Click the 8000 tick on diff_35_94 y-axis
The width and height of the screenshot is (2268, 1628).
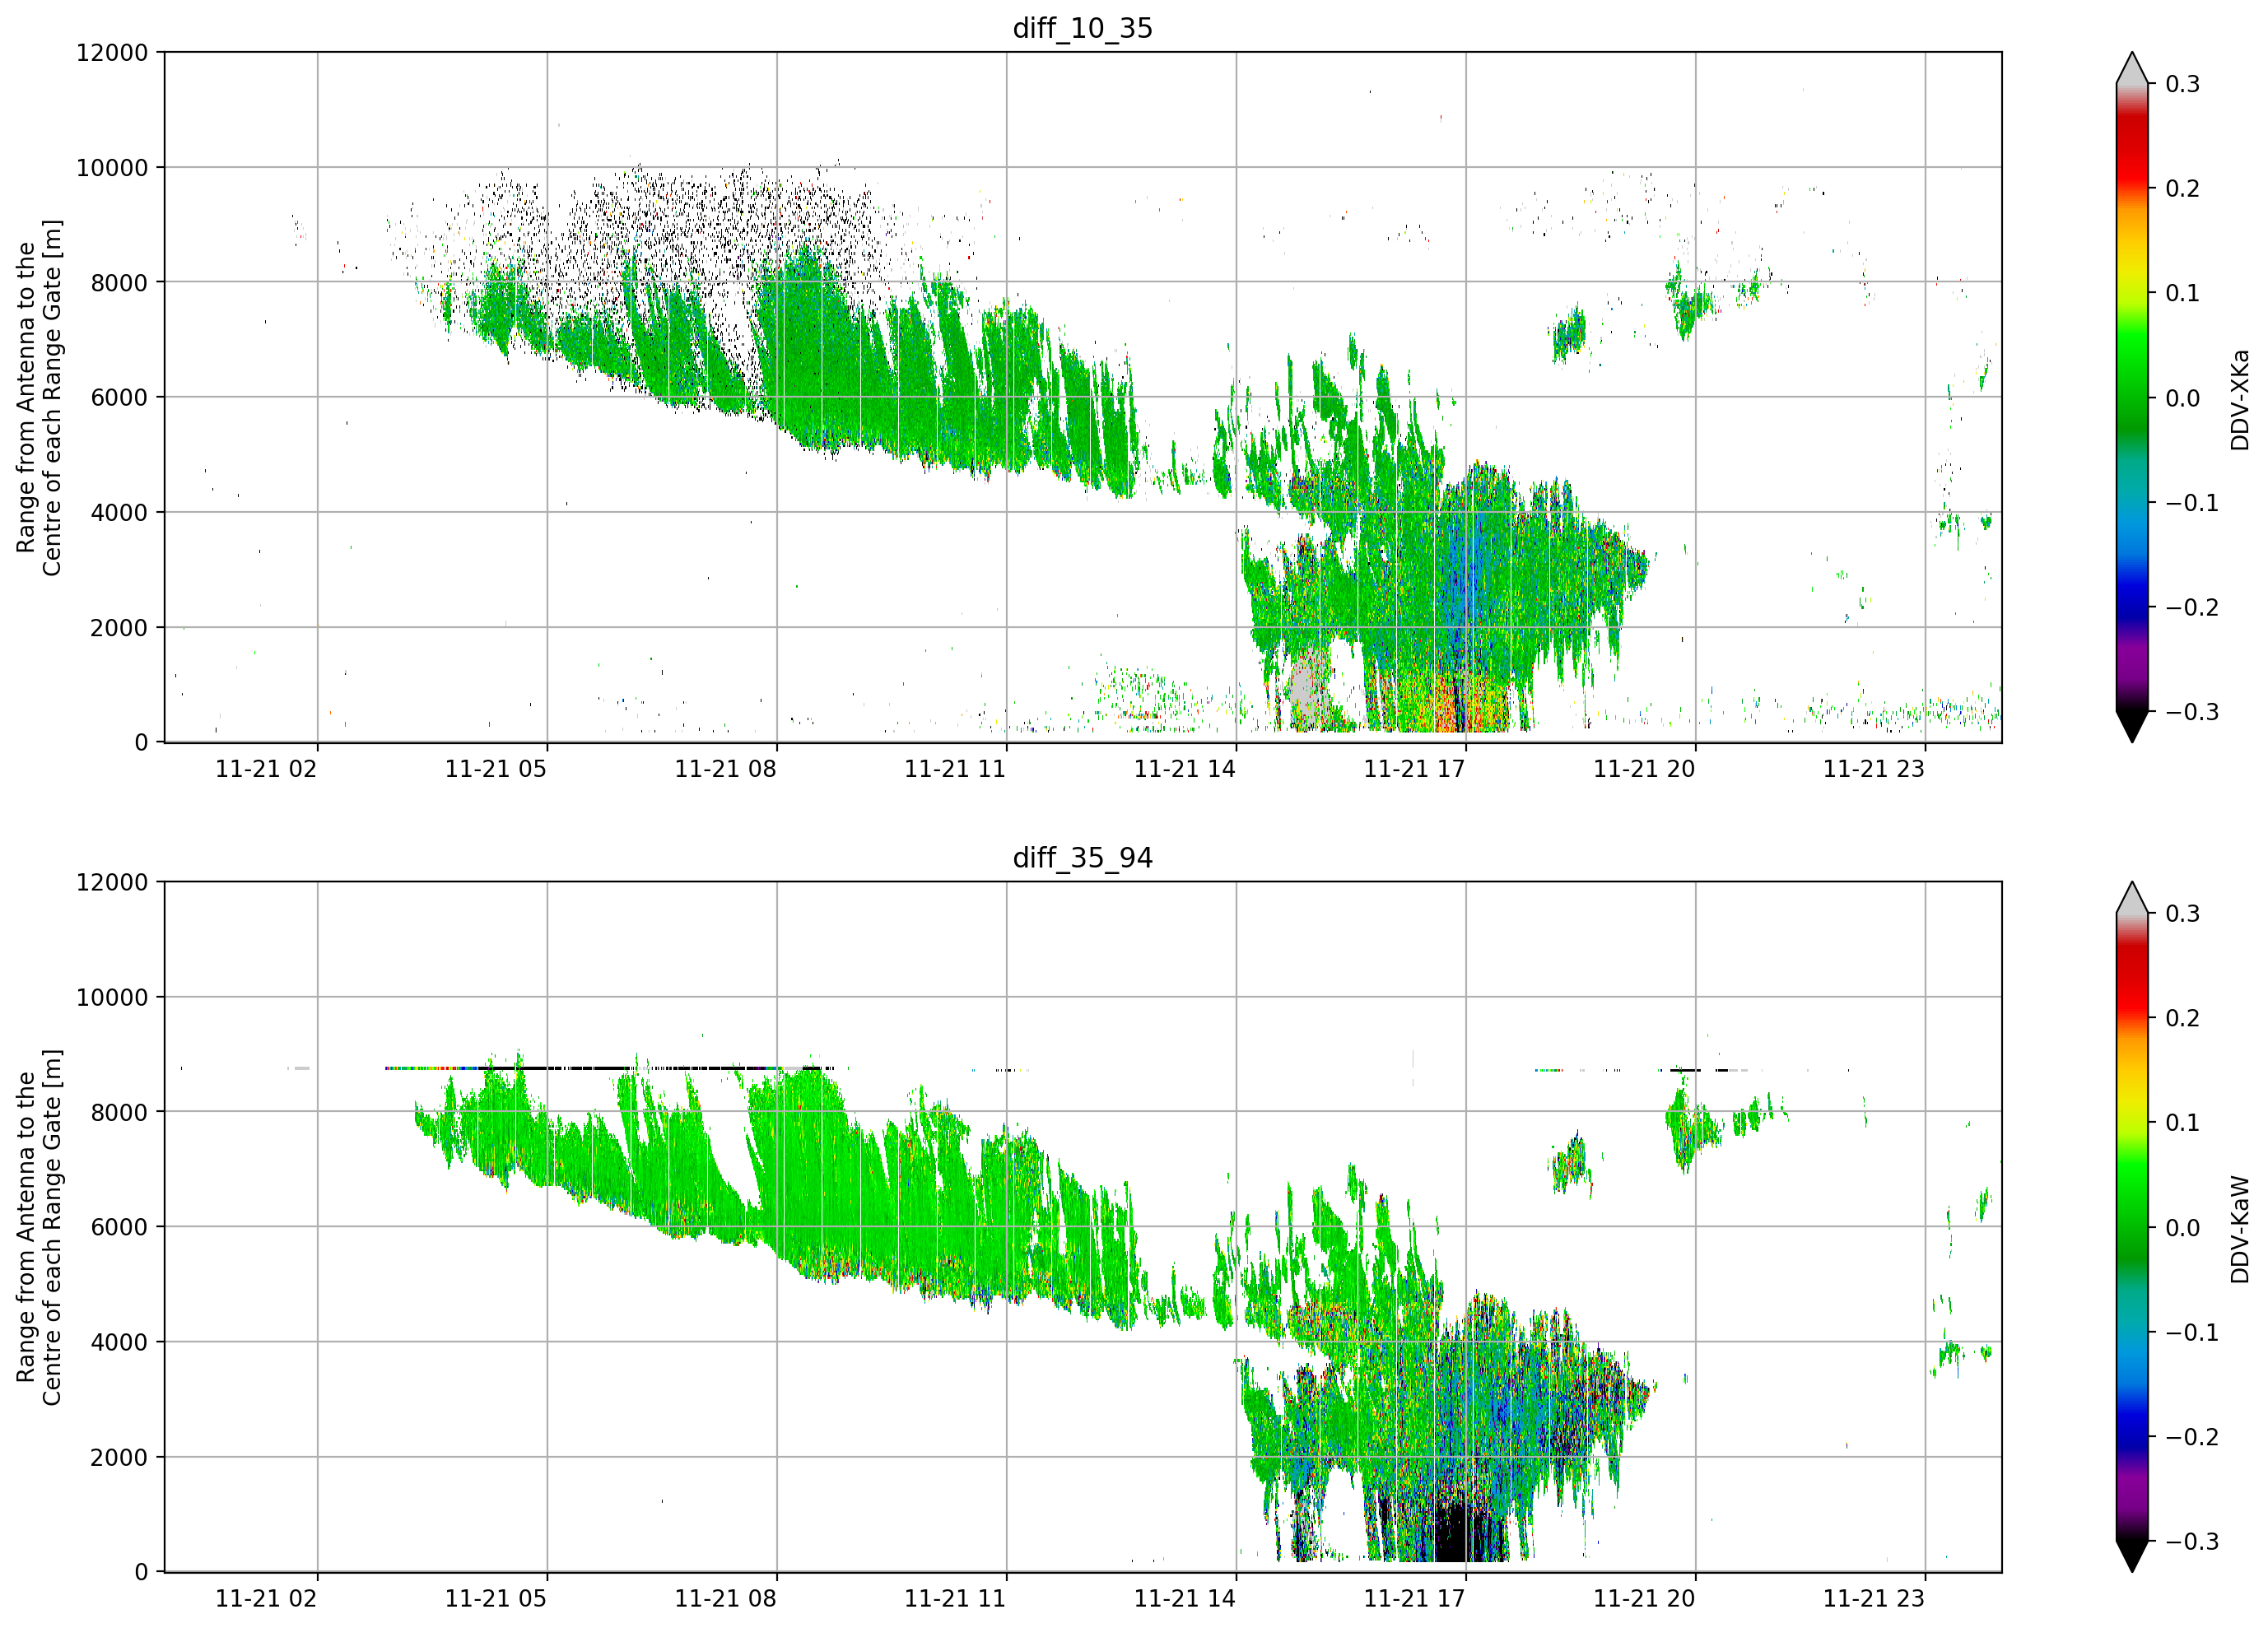click(x=119, y=1112)
